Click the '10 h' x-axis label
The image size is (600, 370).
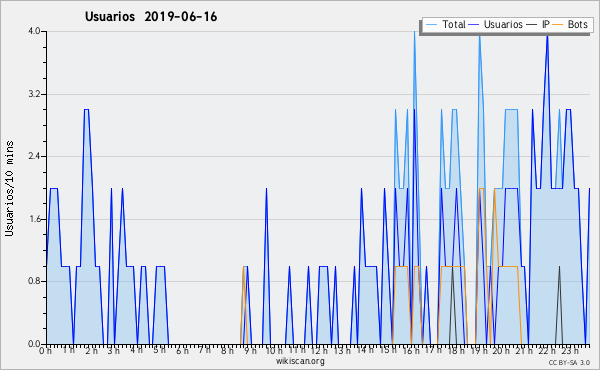[274, 351]
